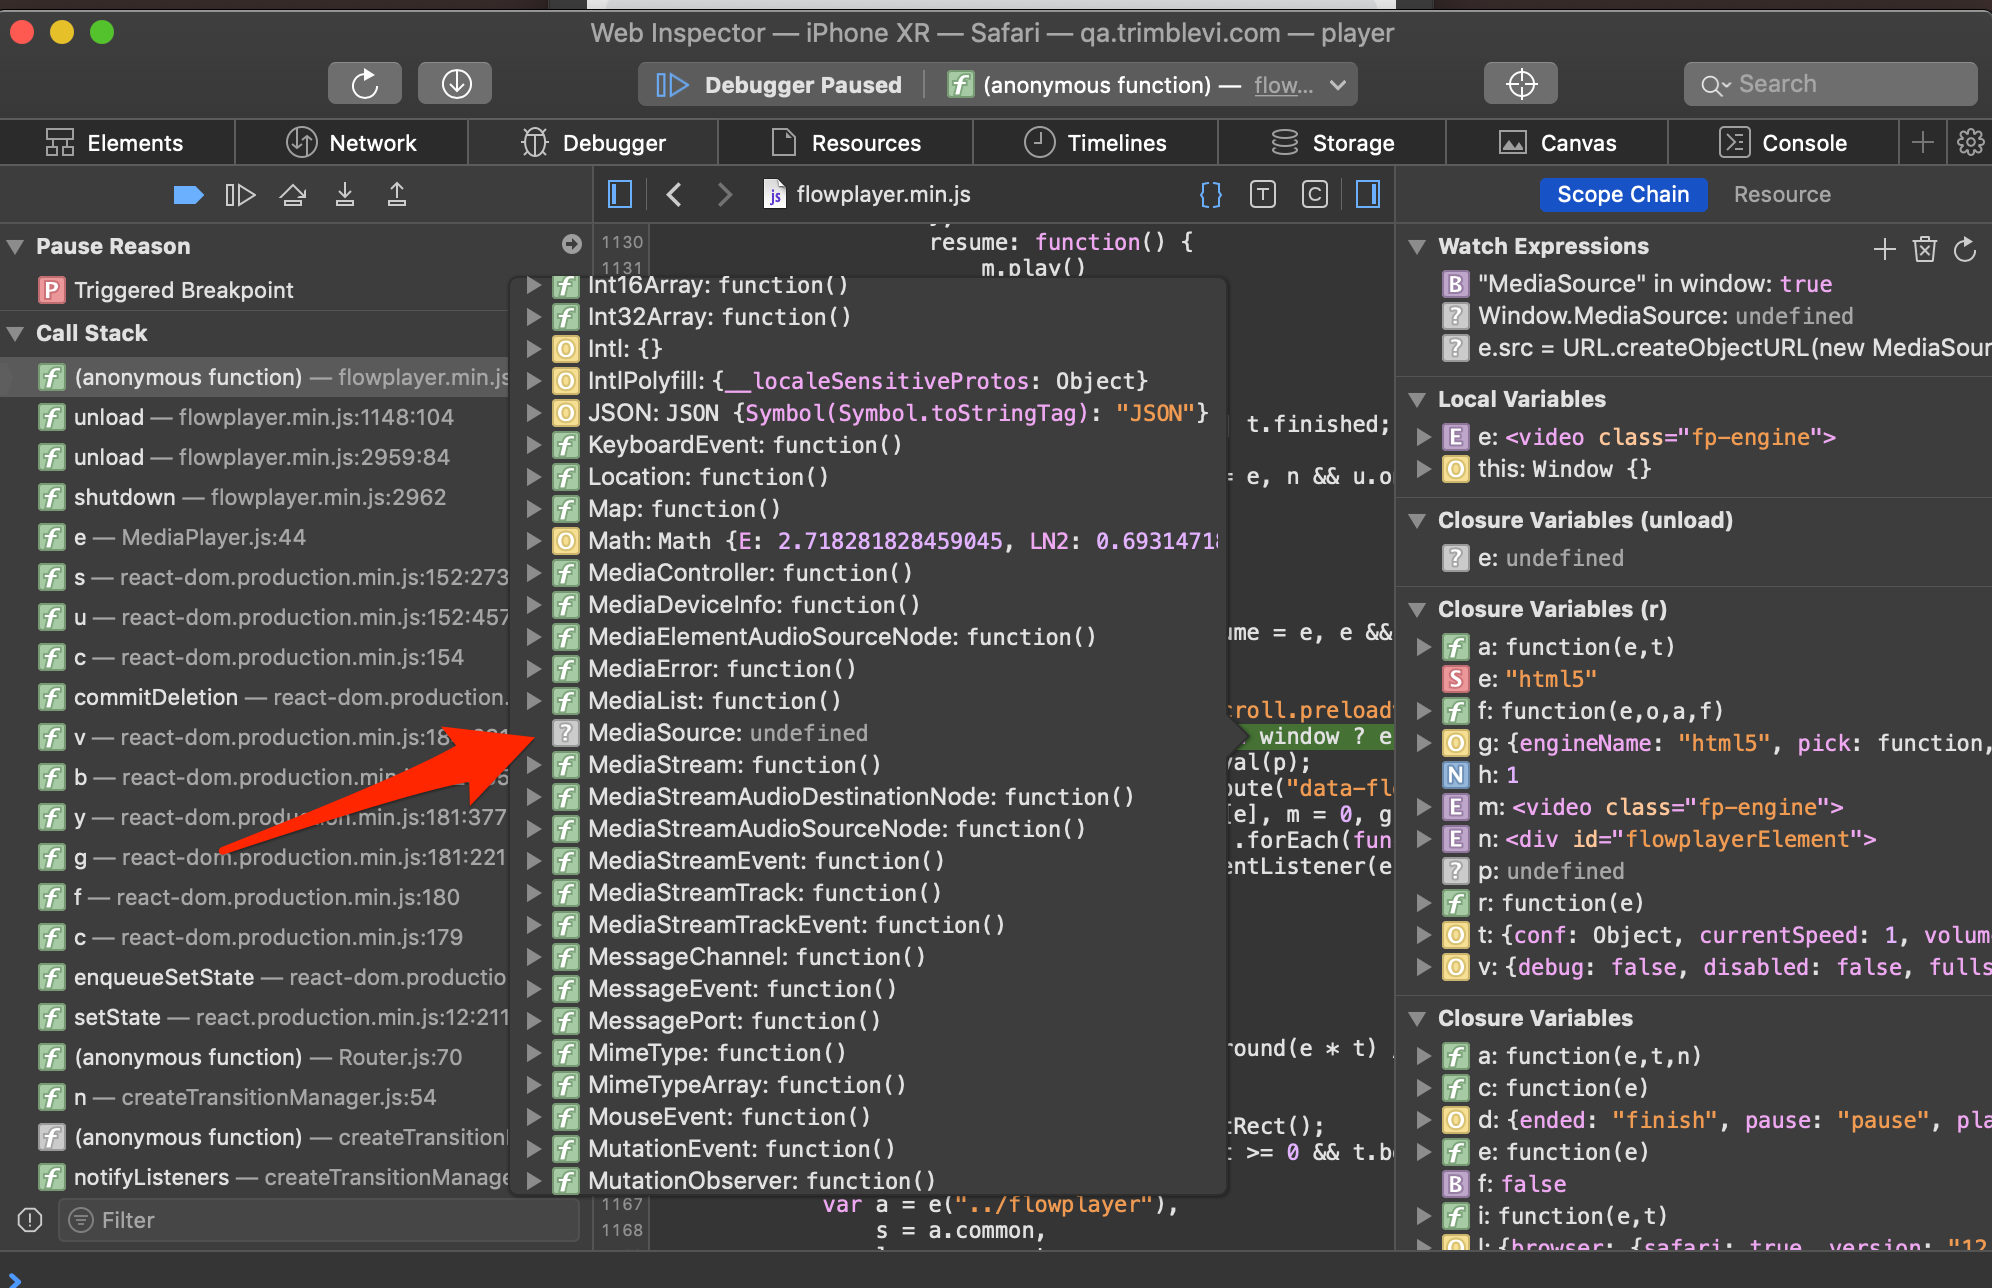Collapse the Call Stack section

pyautogui.click(x=15, y=333)
